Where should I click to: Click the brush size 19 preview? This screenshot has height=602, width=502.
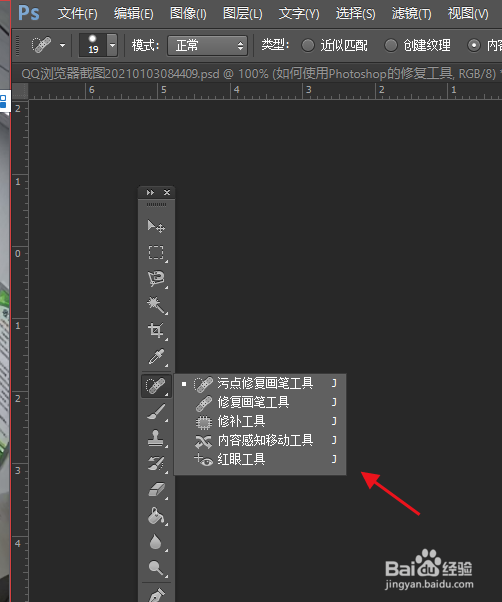coord(93,45)
